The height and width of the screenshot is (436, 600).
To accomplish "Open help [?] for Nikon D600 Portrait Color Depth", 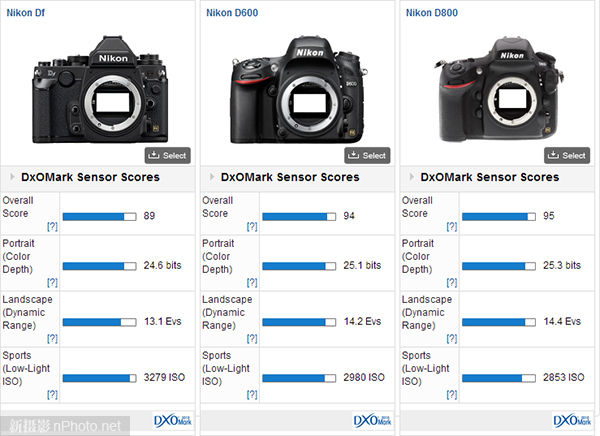I will coord(252,283).
